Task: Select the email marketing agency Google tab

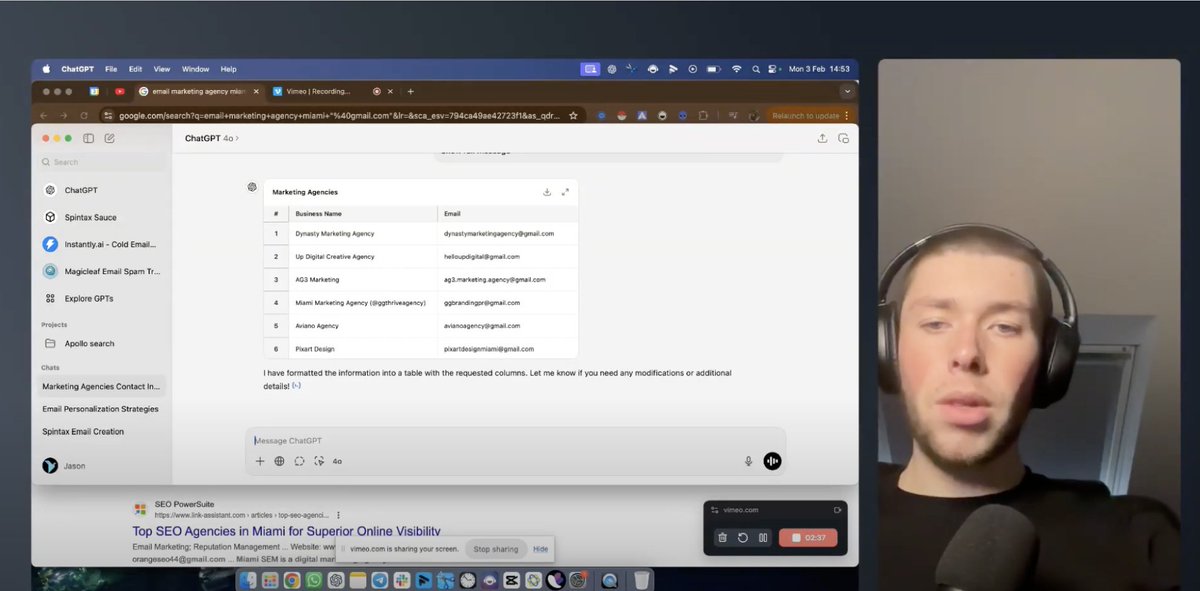Action: coord(198,91)
